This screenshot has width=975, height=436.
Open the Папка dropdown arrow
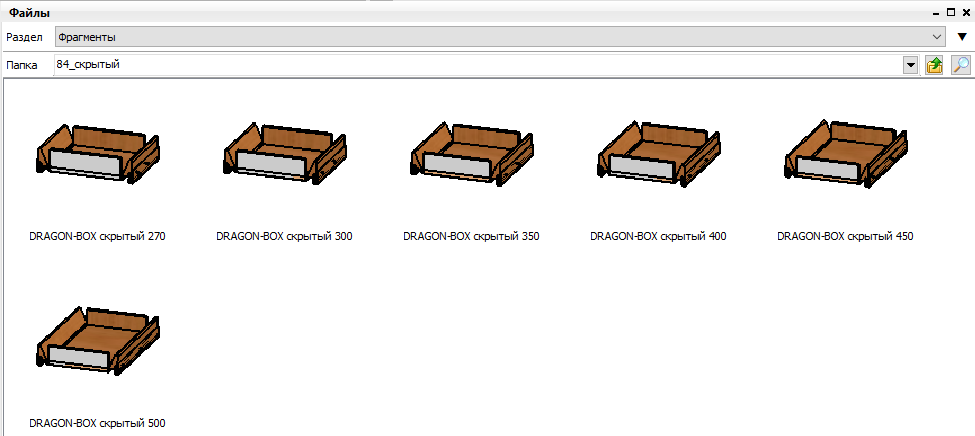point(912,65)
